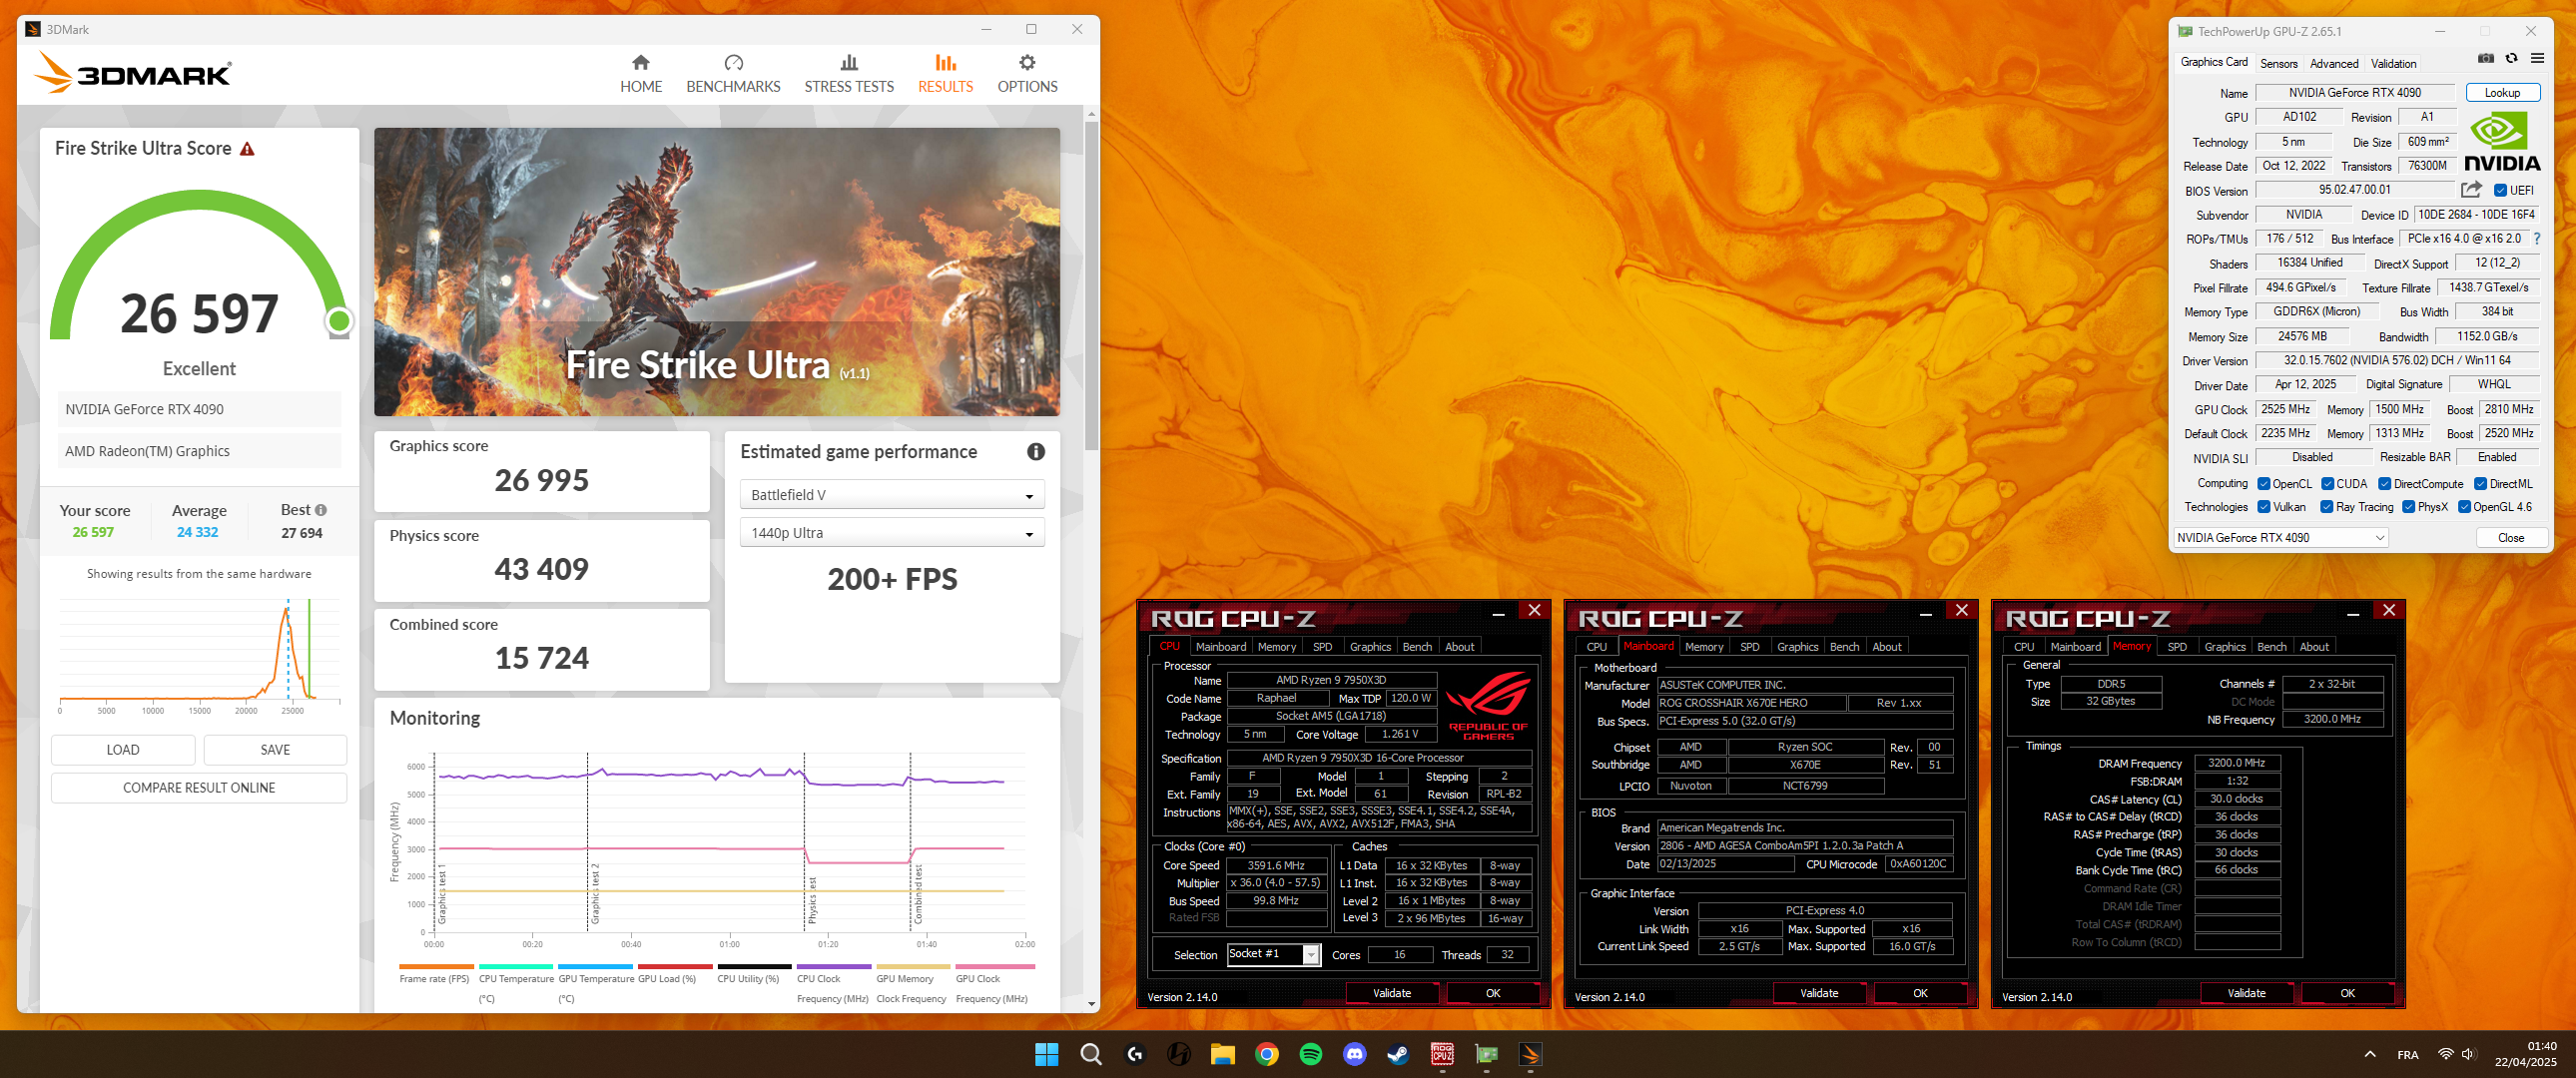Open the 1440p Ultra resolution dropdown
The height and width of the screenshot is (1078, 2576).
(x=892, y=533)
